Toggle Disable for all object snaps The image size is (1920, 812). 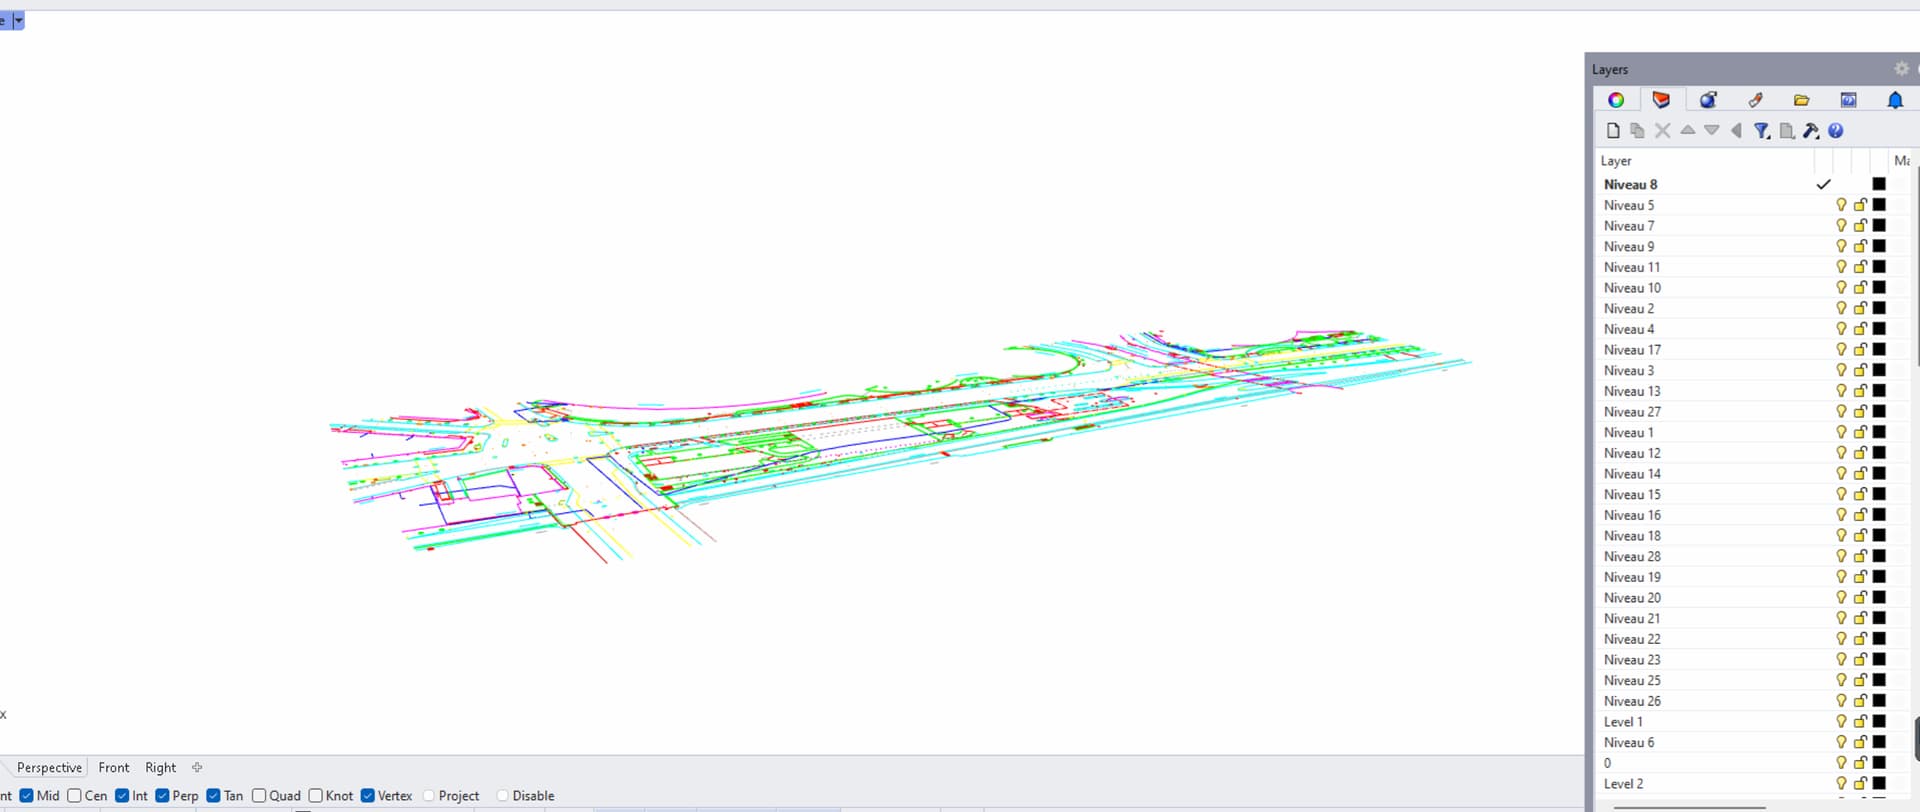tap(503, 796)
